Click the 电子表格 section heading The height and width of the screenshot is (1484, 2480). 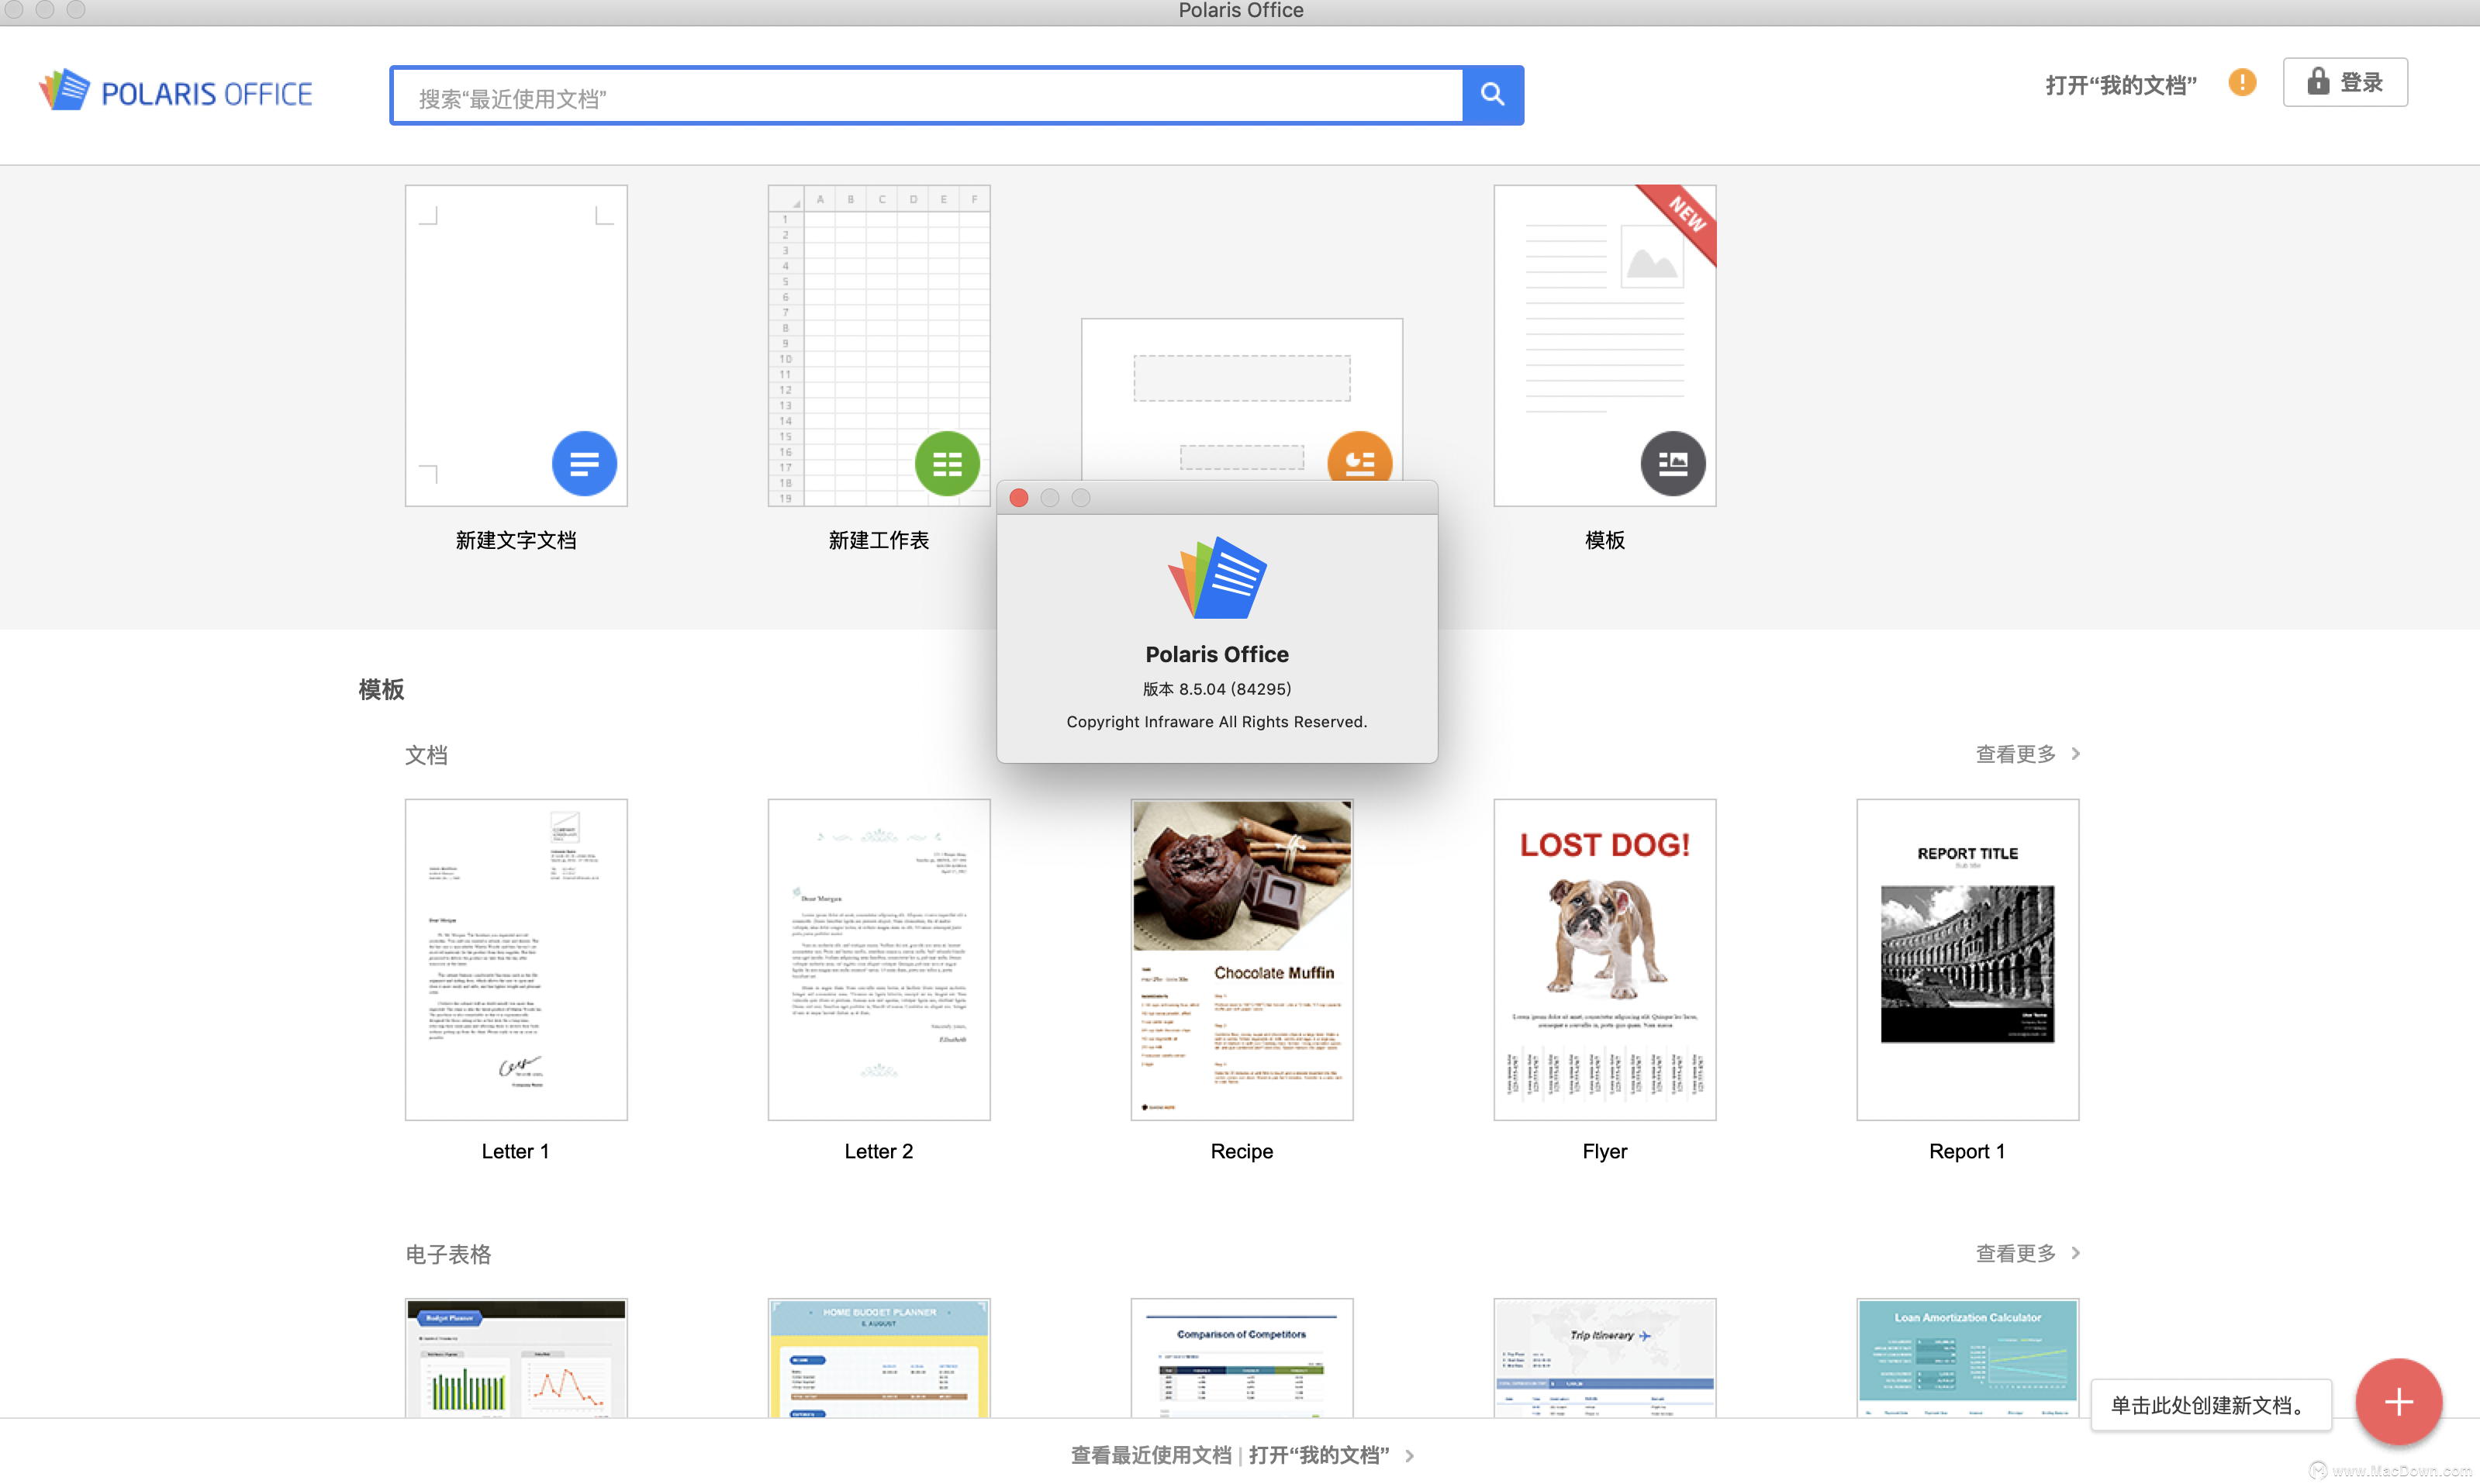(x=448, y=1254)
